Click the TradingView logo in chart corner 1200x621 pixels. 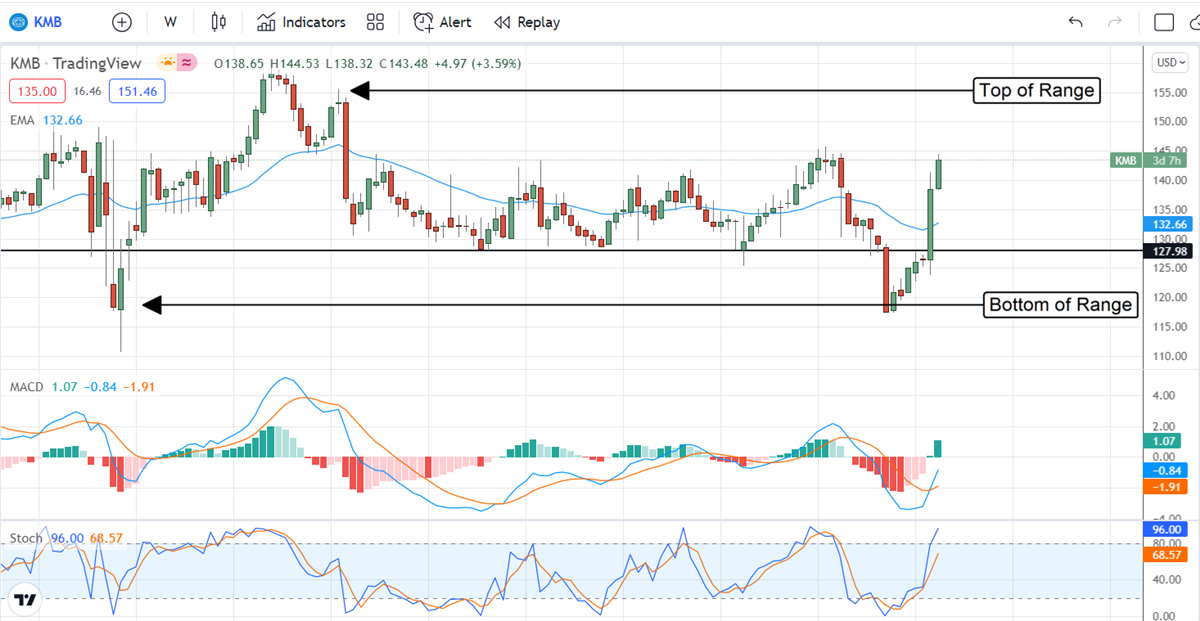[26, 600]
